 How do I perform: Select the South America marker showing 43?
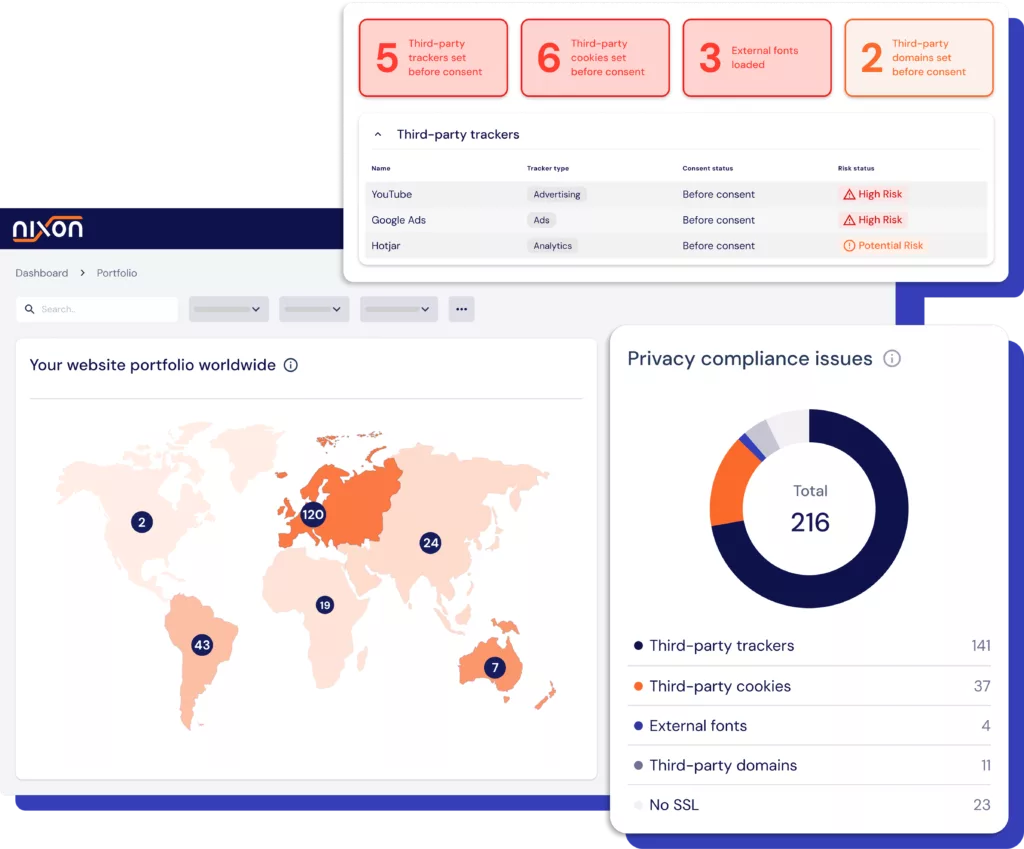tap(202, 645)
